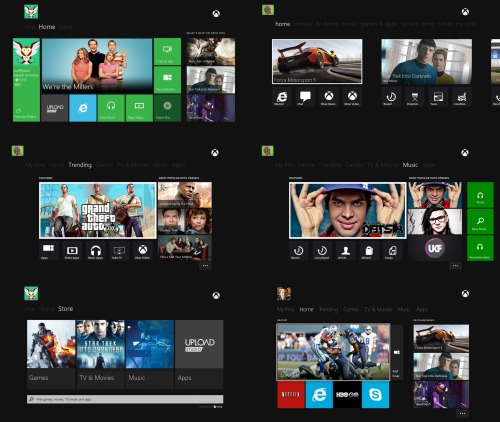The width and height of the screenshot is (500, 422).
Task: Switch to the lowercase 'movies' tab
Action: pyautogui.click(x=303, y=24)
